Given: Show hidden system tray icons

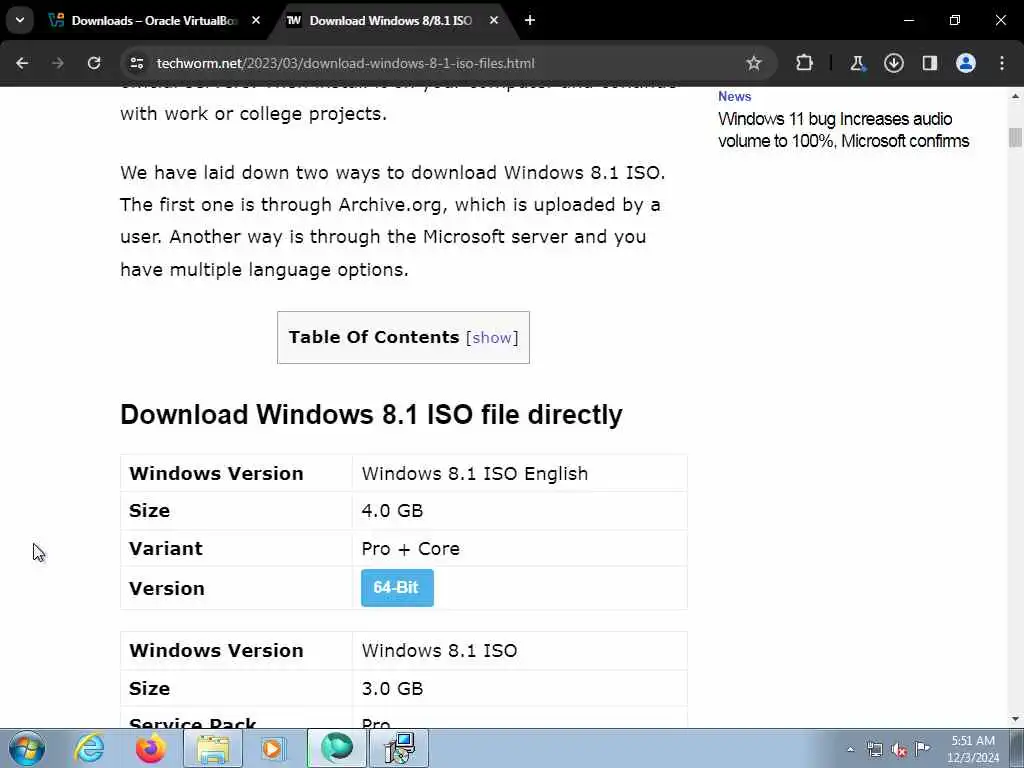Looking at the screenshot, I should [850, 750].
